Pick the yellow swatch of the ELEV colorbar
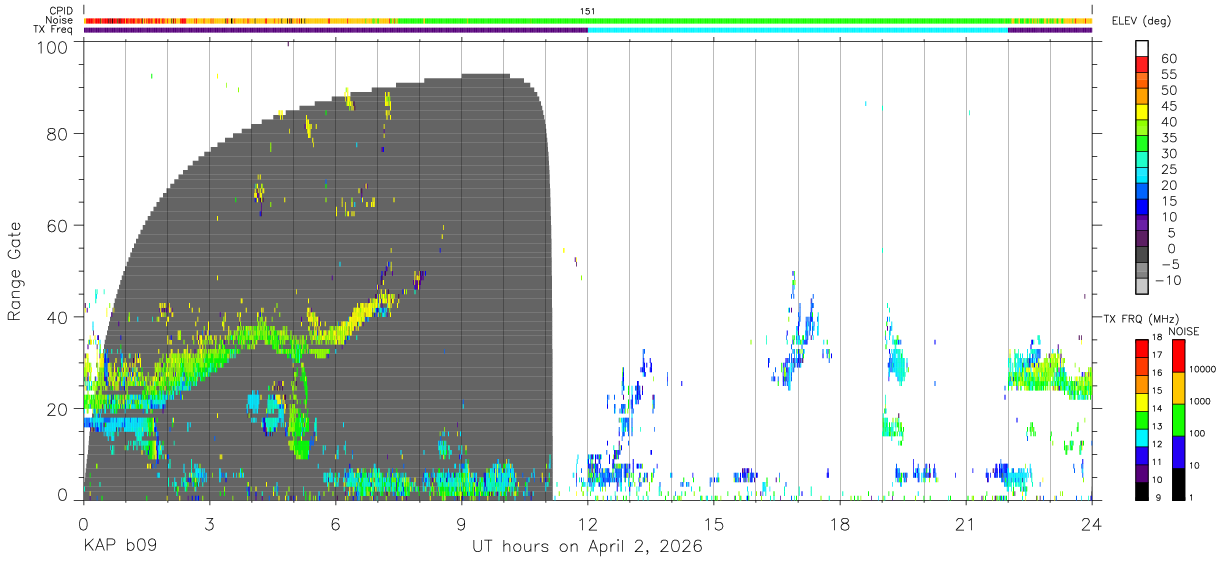 click(1143, 110)
